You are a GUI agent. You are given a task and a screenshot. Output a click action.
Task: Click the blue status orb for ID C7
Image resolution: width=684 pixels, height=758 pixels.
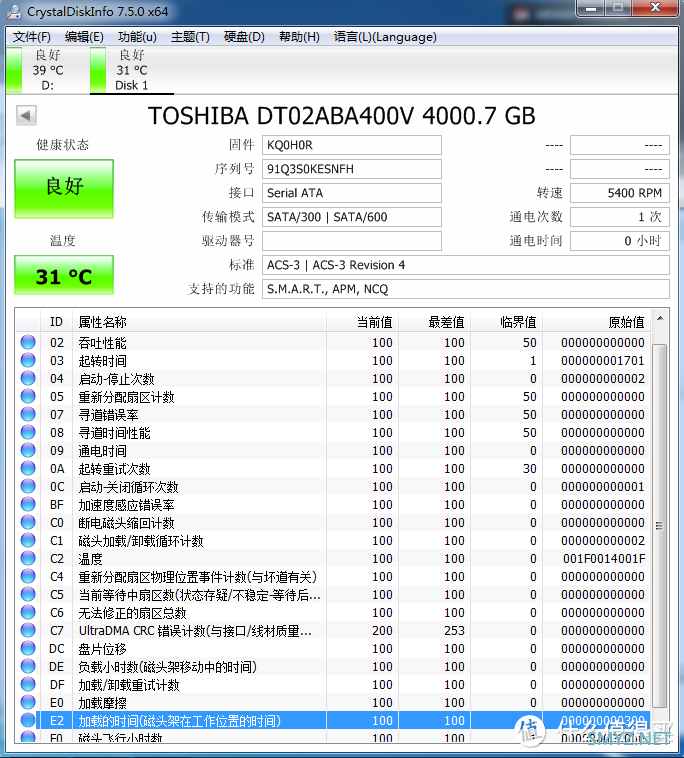click(x=28, y=630)
